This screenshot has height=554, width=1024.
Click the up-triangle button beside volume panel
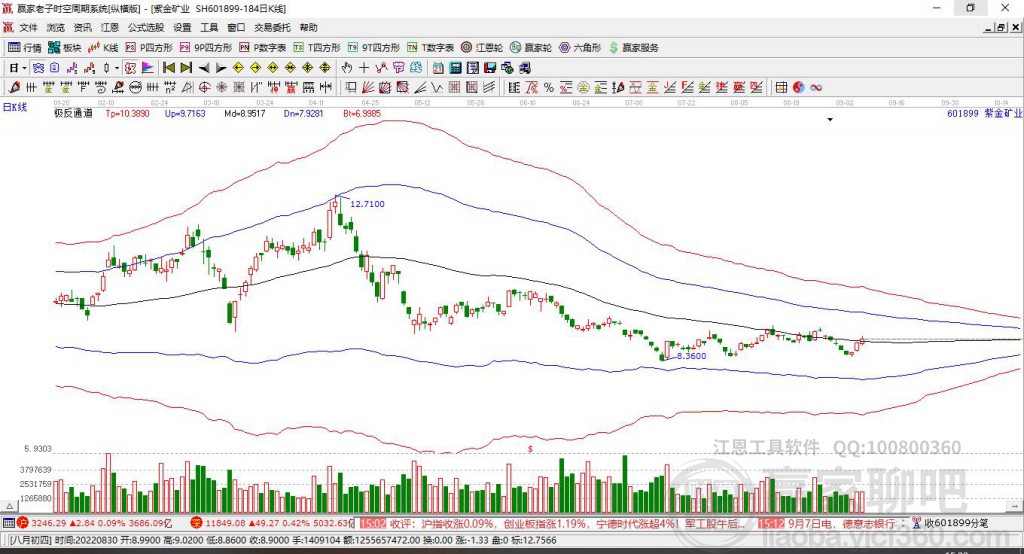coord(9,506)
